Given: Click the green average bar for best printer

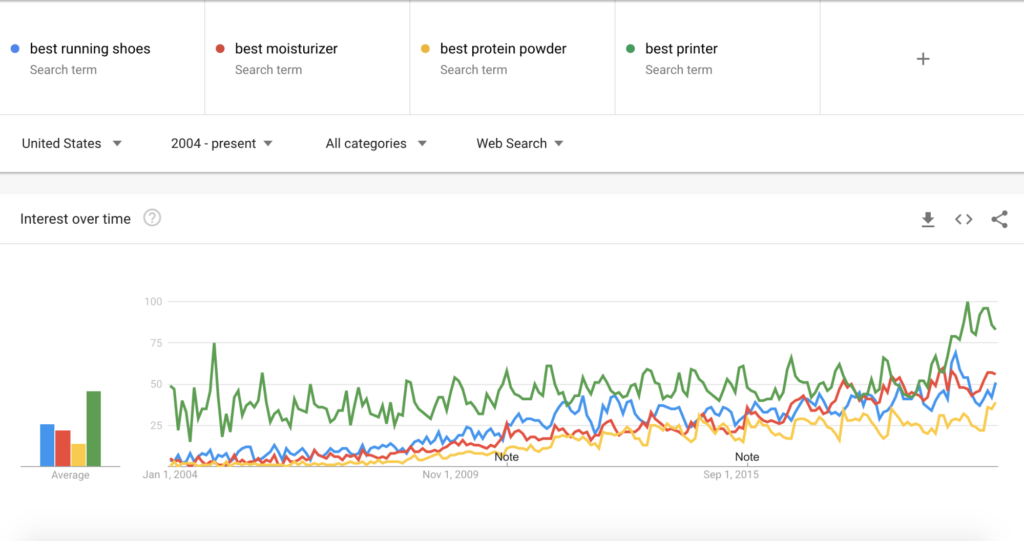Looking at the screenshot, I should point(93,428).
